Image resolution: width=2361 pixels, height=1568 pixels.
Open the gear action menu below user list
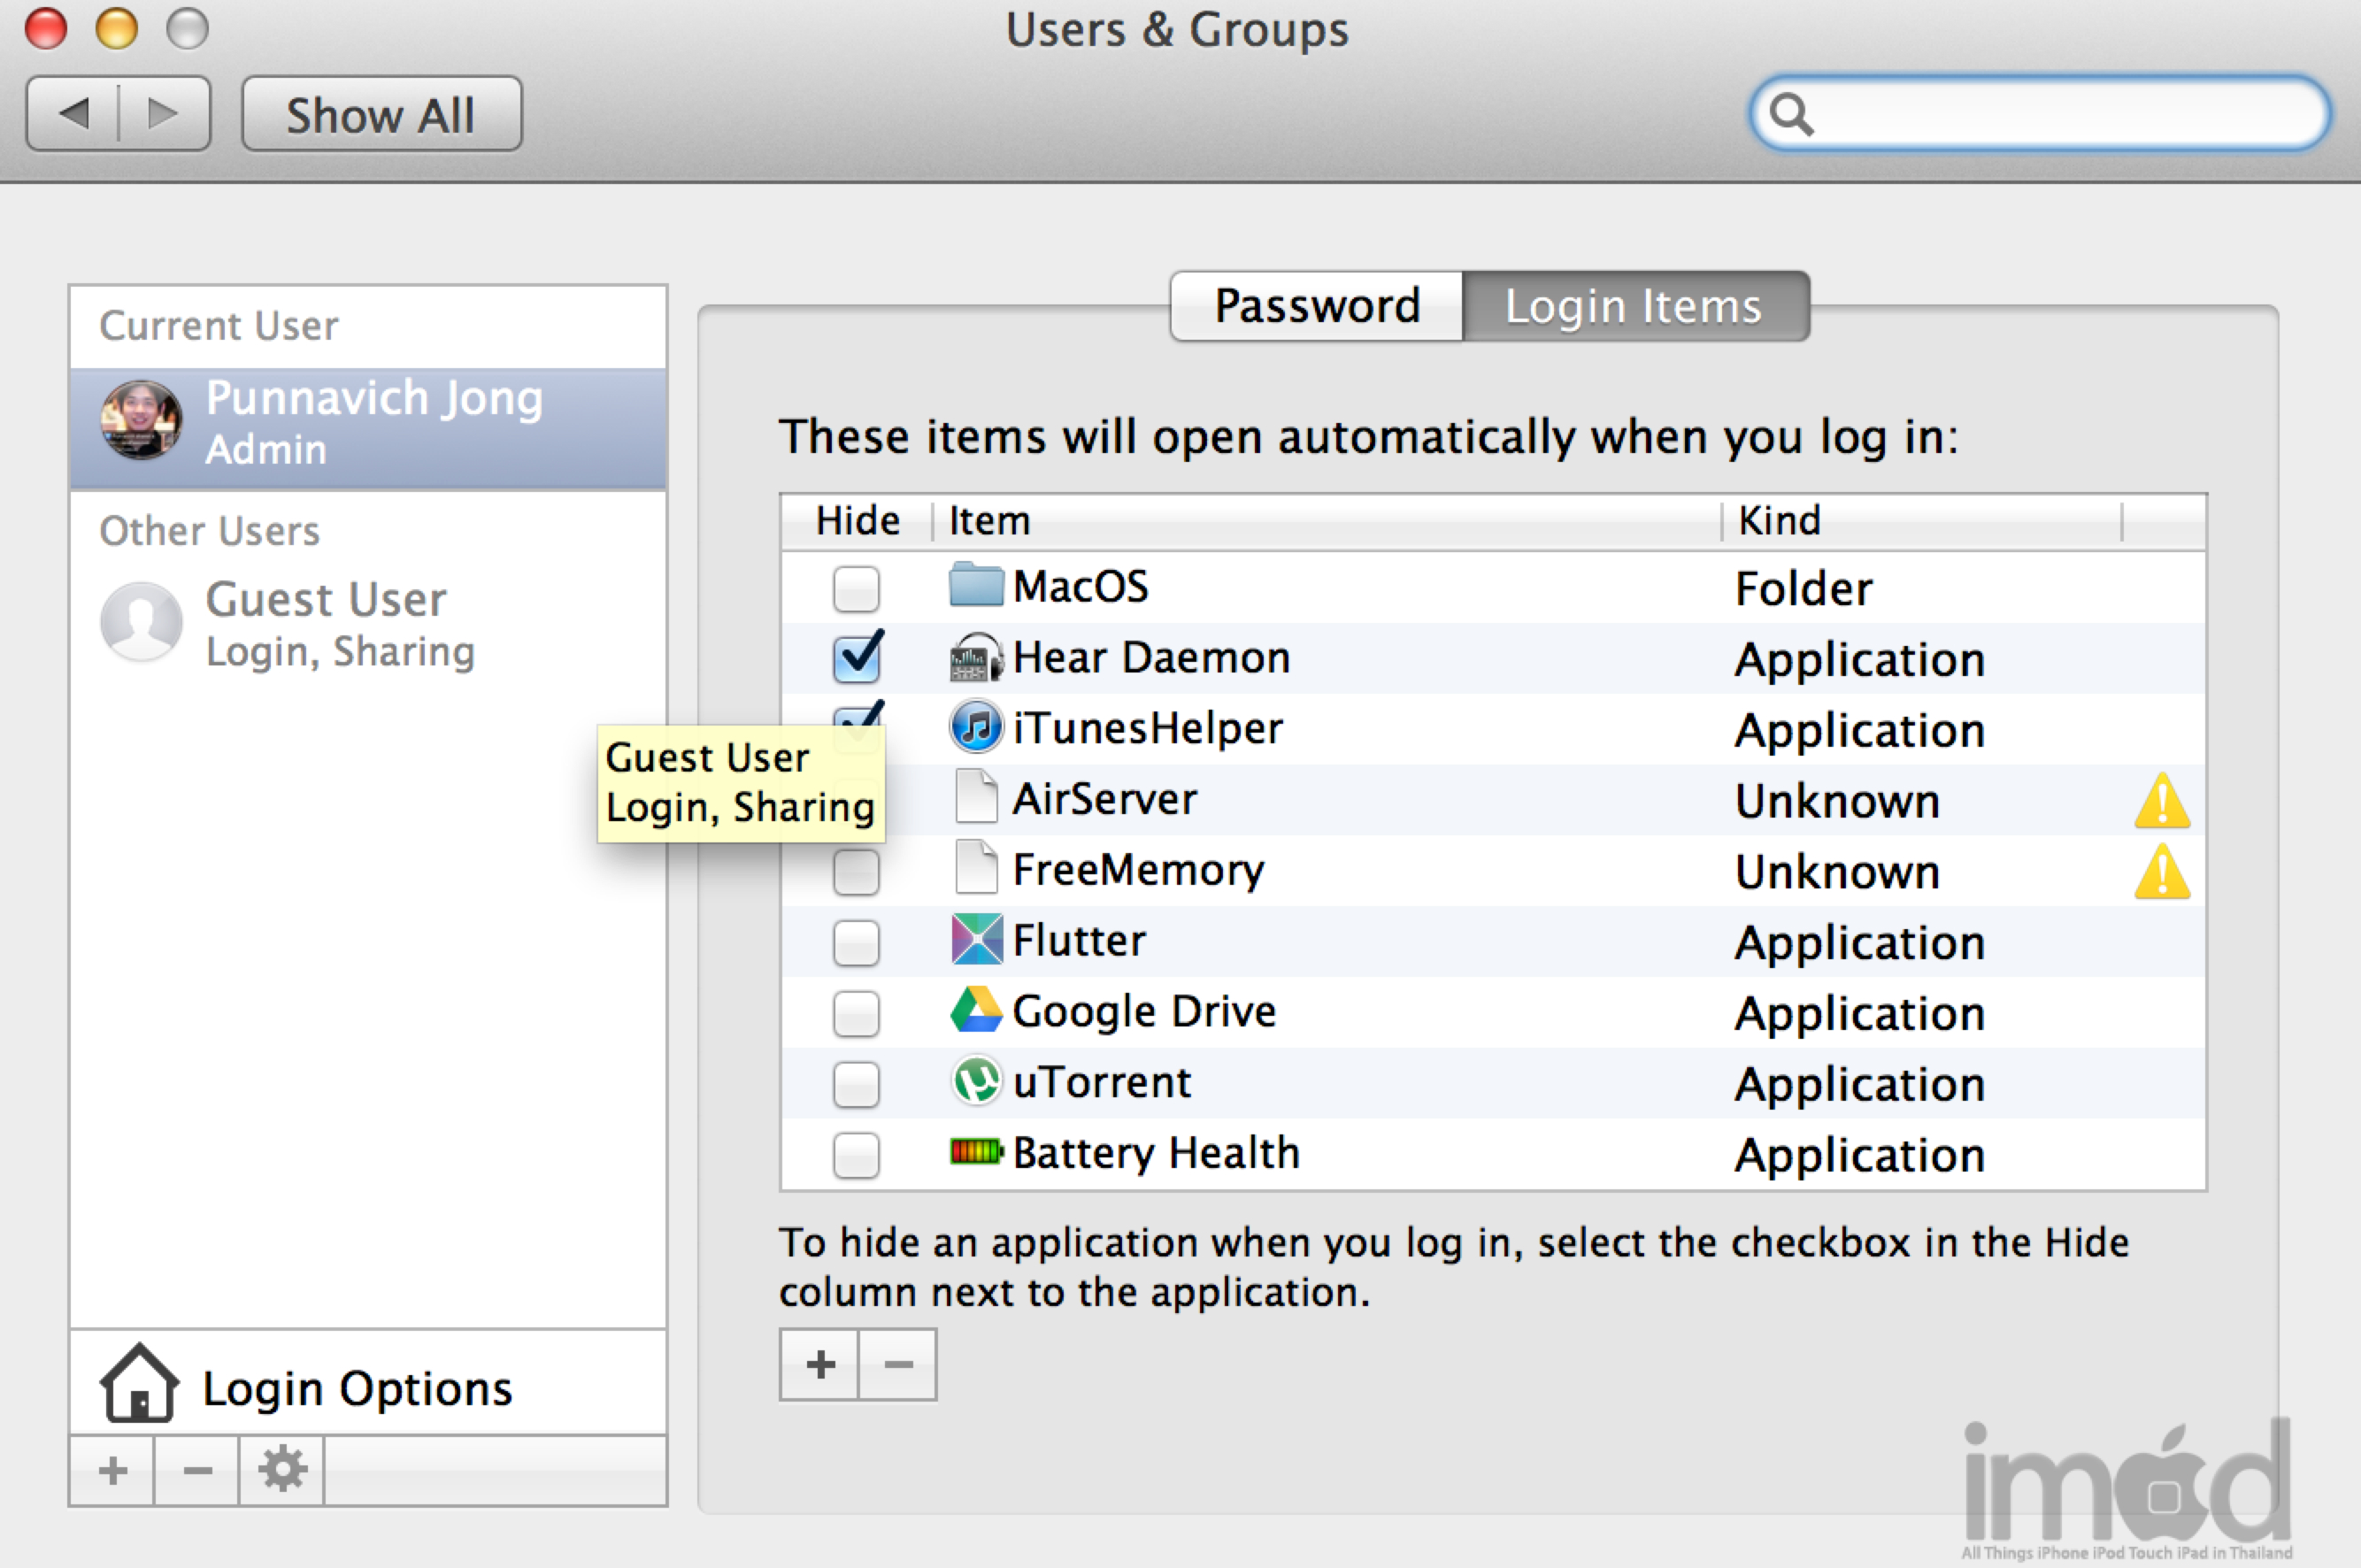[282, 1470]
